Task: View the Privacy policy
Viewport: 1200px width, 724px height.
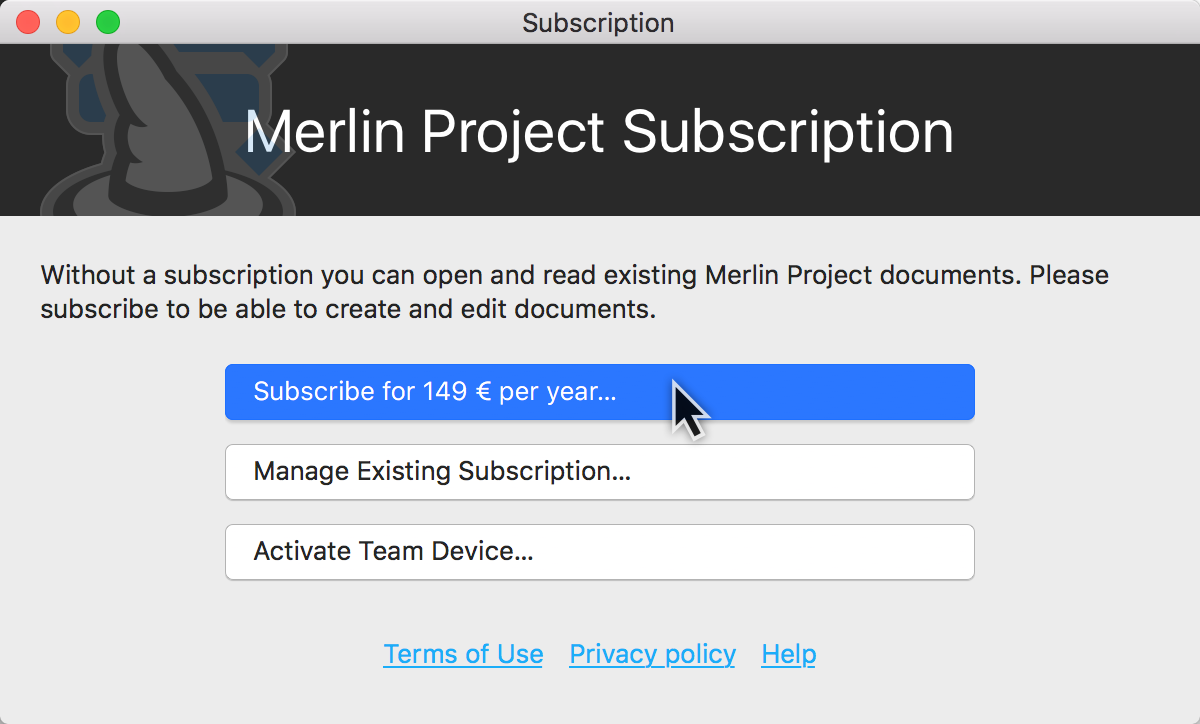Action: tap(652, 653)
